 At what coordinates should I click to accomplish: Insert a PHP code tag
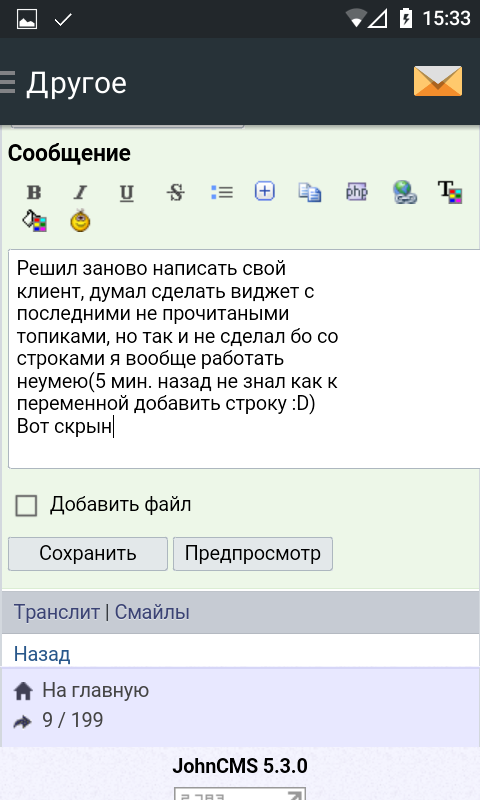point(356,191)
